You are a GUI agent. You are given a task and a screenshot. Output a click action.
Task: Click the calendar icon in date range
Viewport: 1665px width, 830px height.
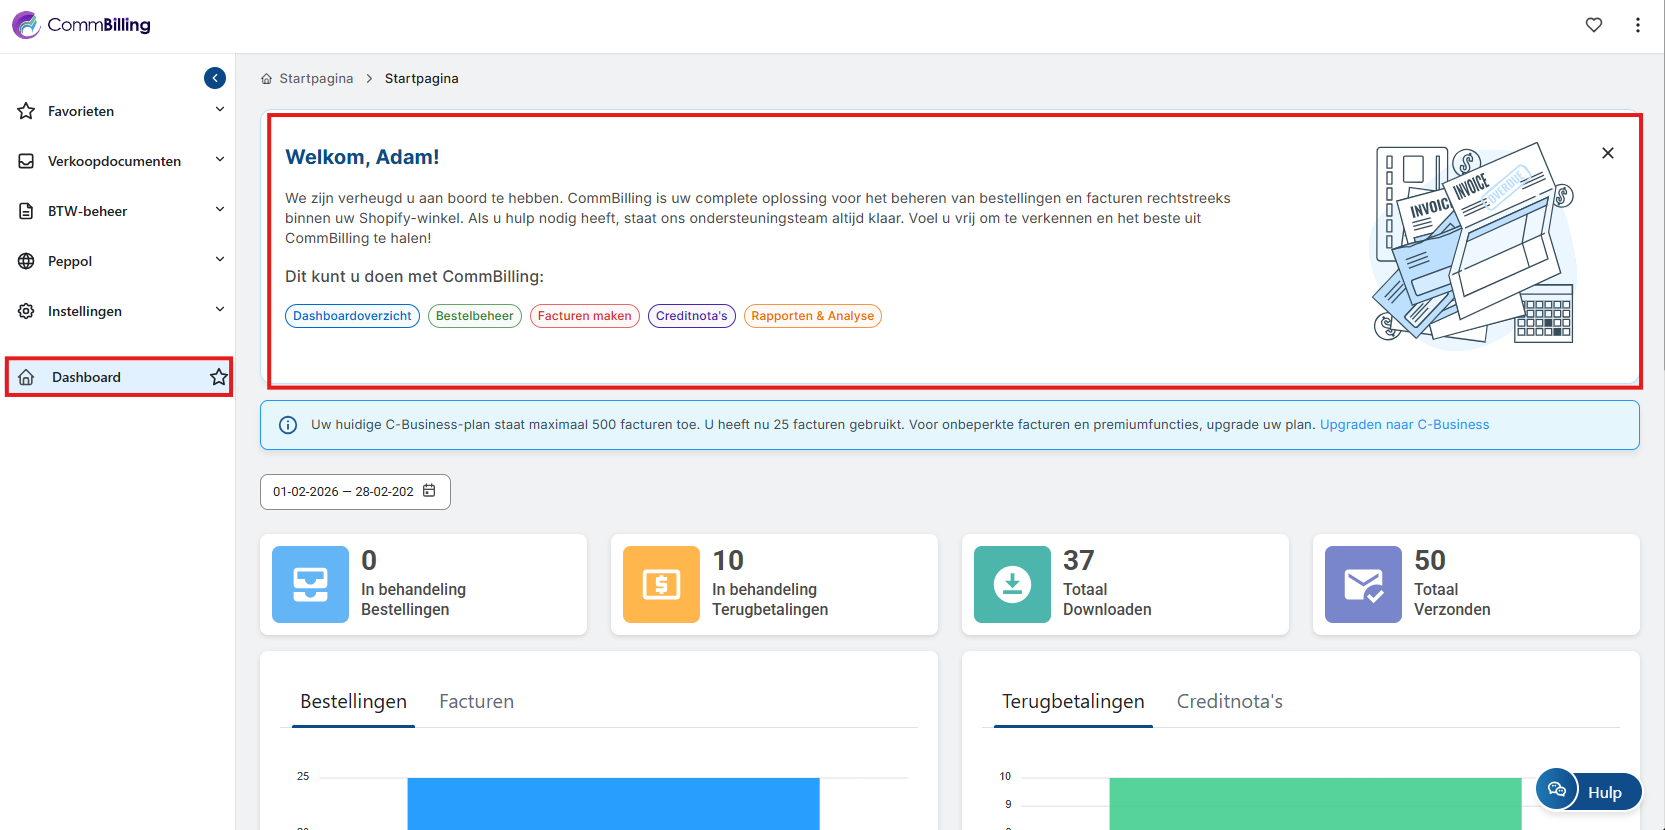tap(429, 491)
